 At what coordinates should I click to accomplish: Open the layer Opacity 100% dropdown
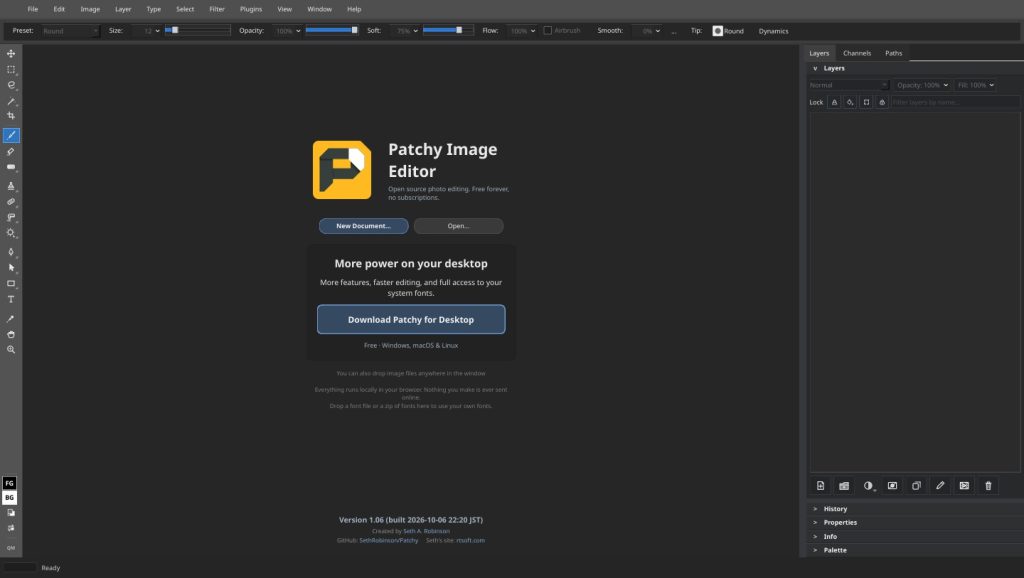pos(922,85)
